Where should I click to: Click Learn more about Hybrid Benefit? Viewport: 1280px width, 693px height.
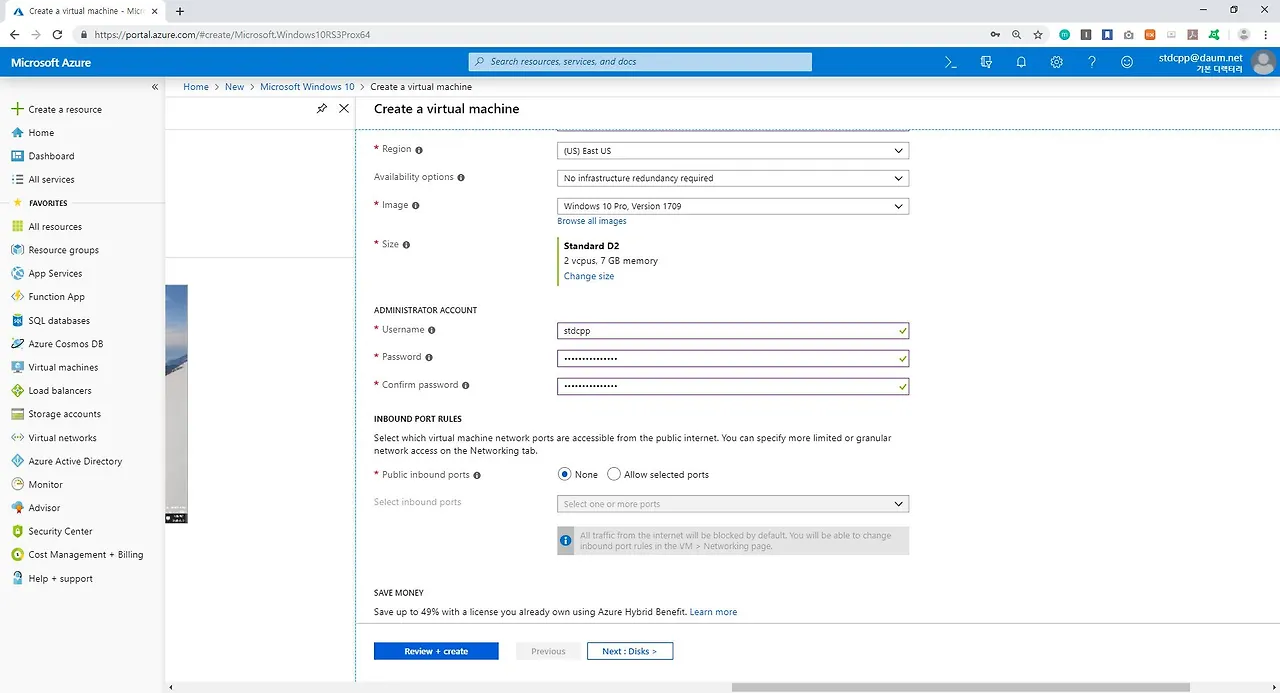click(x=713, y=612)
